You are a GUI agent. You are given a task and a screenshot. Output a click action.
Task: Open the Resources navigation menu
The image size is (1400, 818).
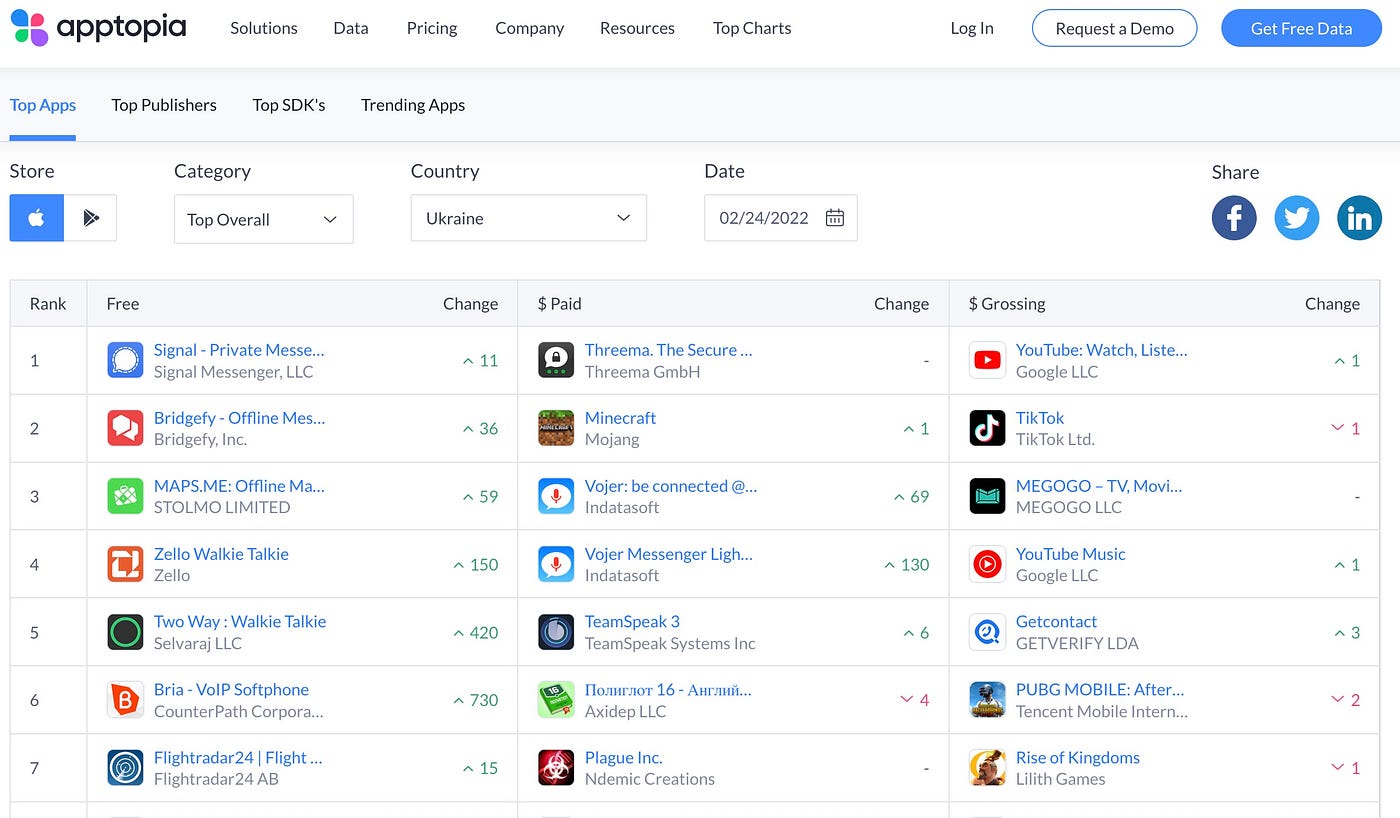tap(637, 28)
